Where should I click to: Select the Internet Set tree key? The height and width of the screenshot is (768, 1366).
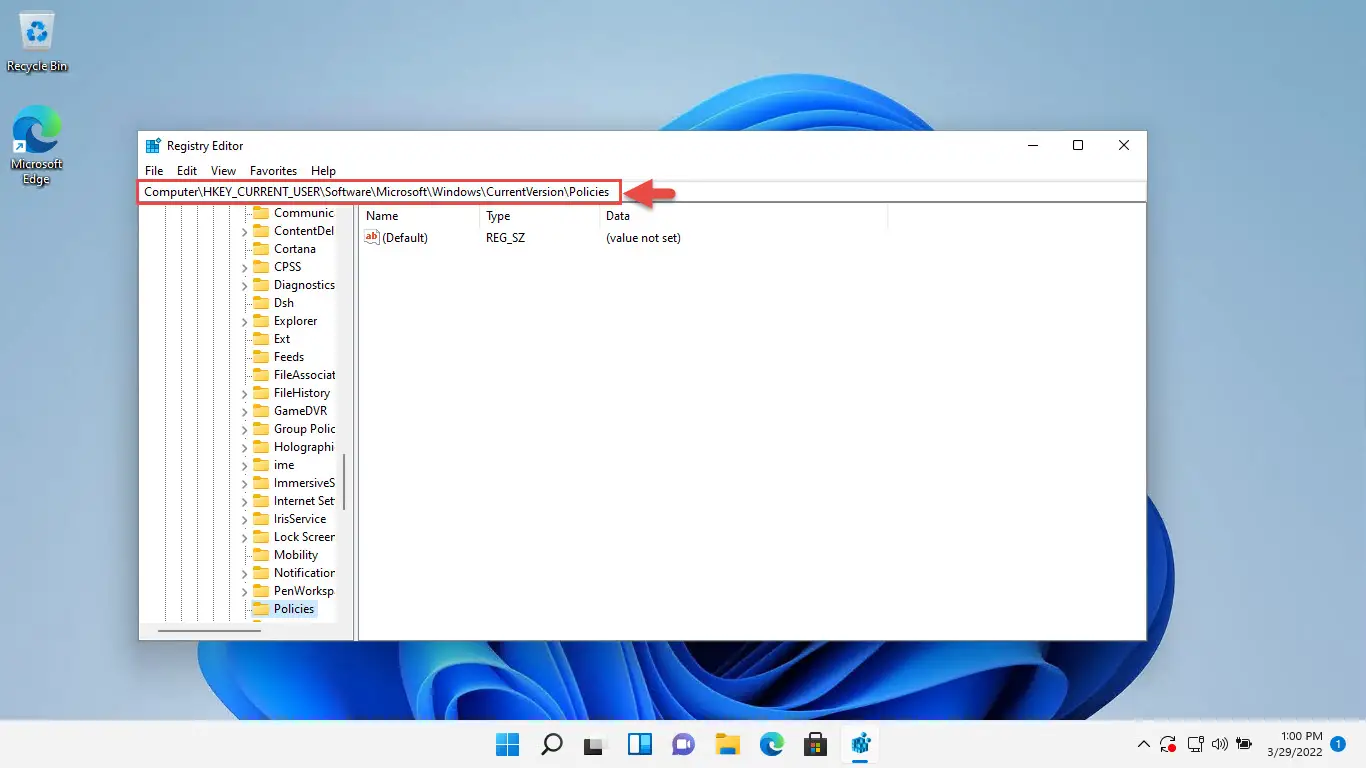click(304, 501)
